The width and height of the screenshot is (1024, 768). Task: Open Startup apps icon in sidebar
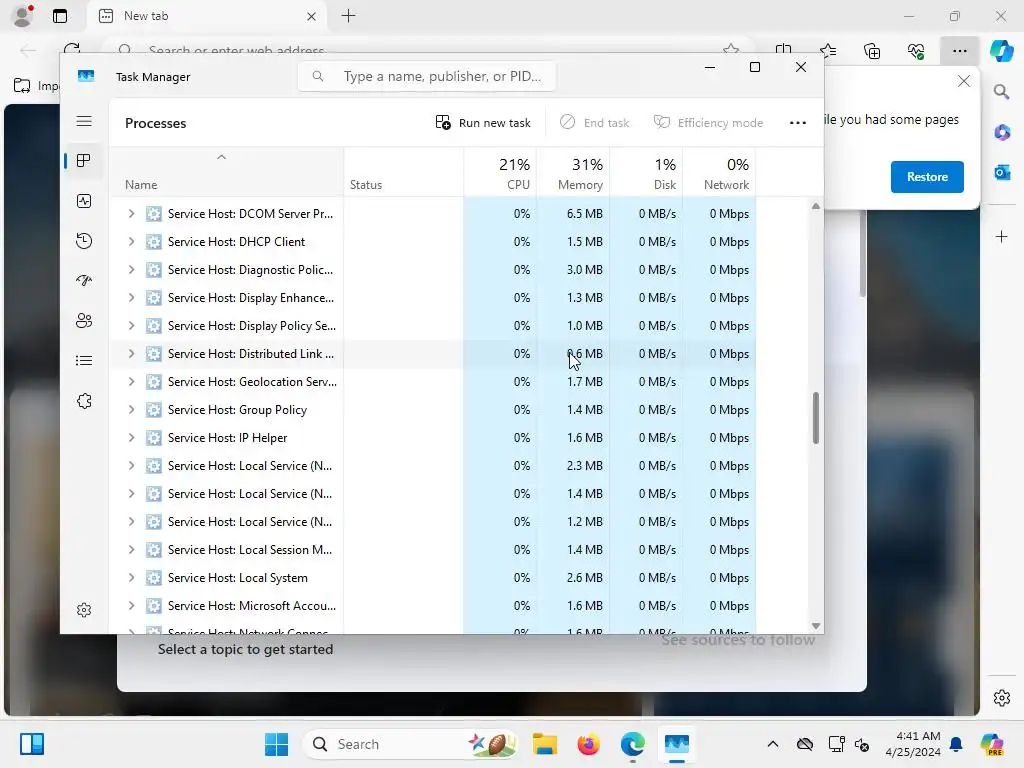click(84, 281)
